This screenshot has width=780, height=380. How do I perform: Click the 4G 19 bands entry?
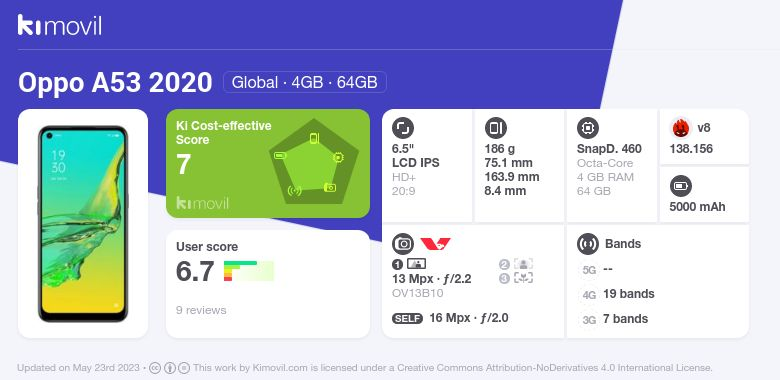click(x=617, y=294)
